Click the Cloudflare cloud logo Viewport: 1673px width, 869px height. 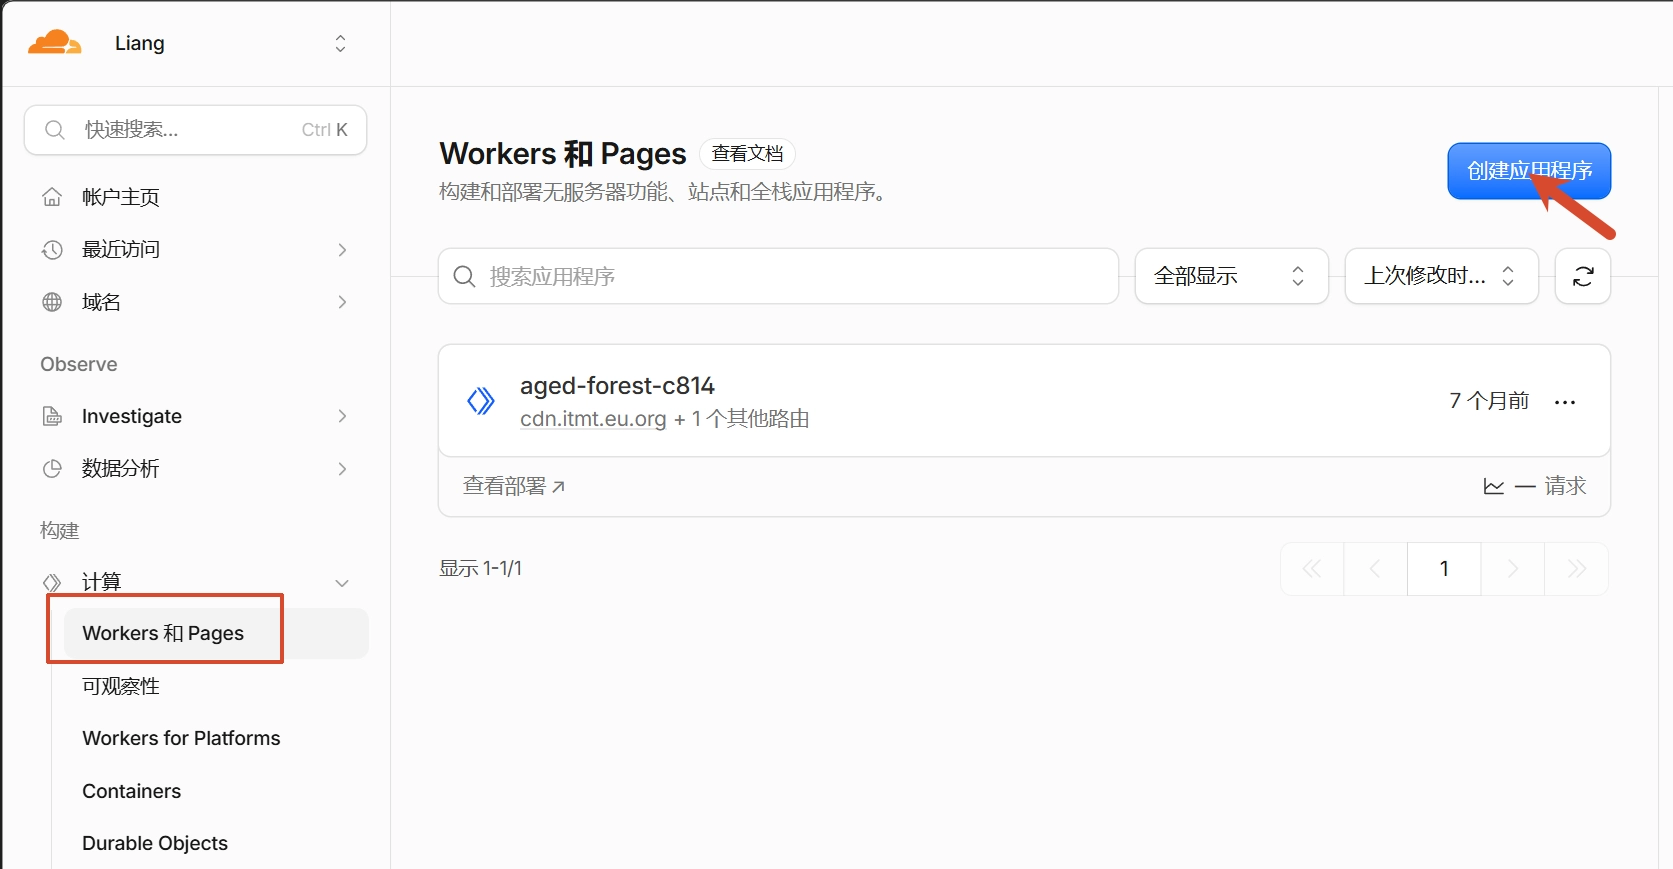coord(54,43)
